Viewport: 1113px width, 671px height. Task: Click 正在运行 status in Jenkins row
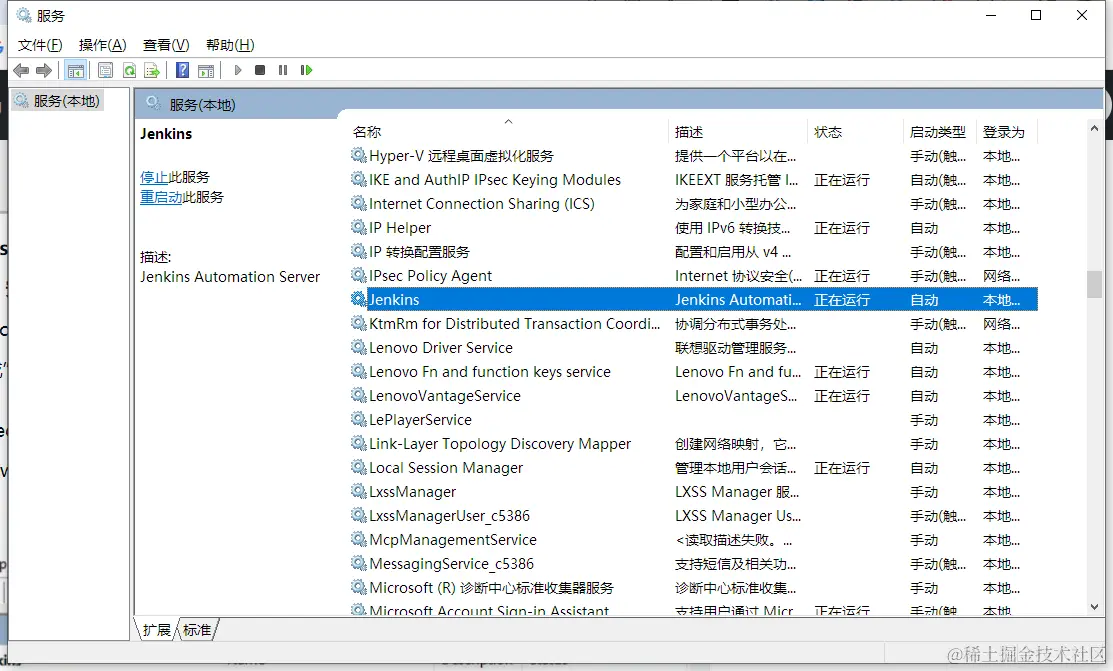pyautogui.click(x=842, y=300)
